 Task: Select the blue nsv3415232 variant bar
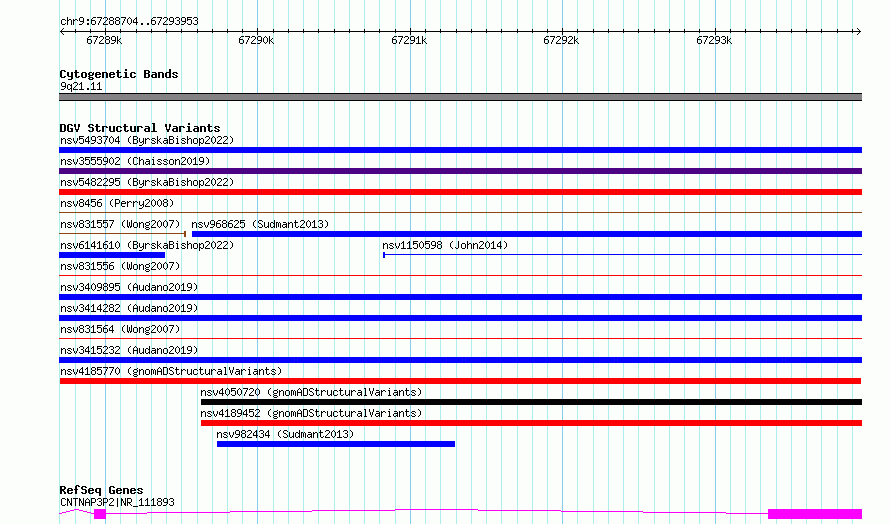click(460, 360)
